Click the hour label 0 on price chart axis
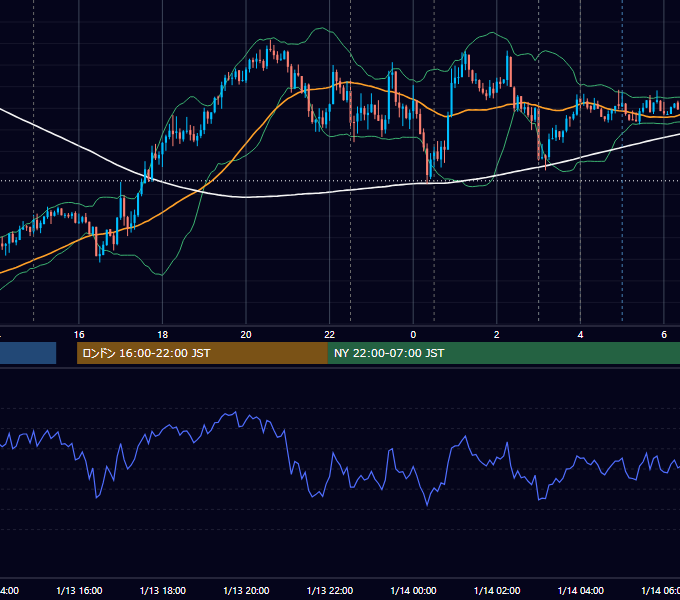The image size is (680, 600). point(413,335)
